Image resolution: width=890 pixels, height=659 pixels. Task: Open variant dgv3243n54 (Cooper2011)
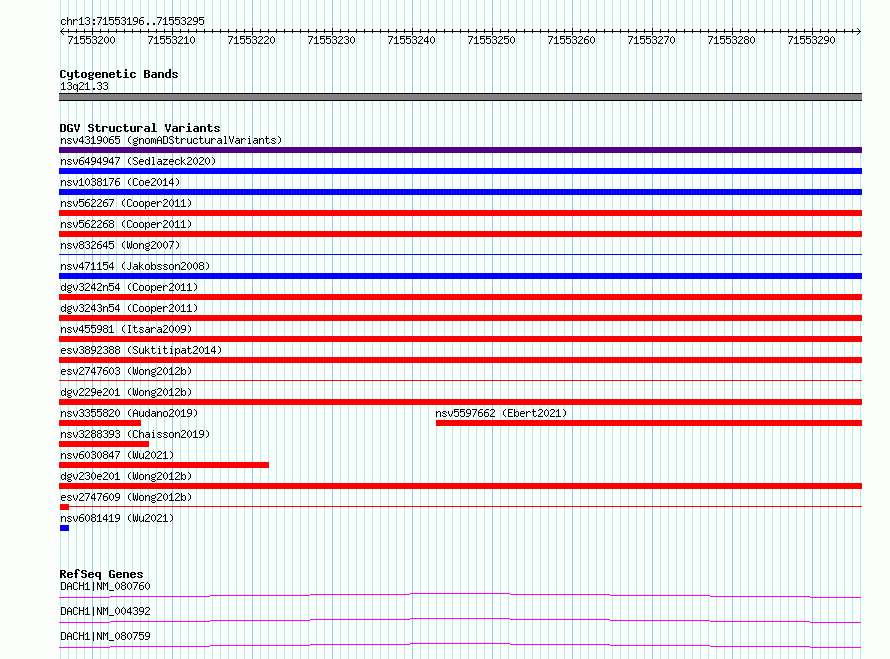pos(129,308)
